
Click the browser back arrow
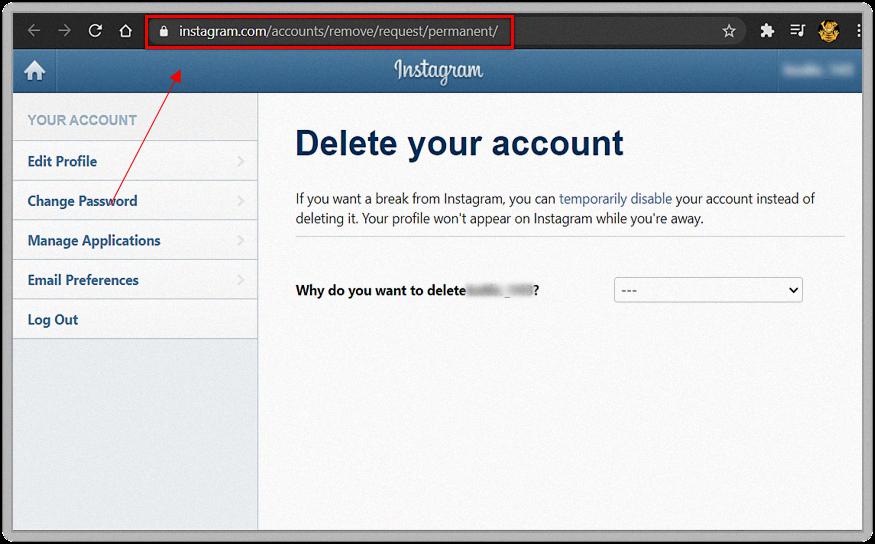pyautogui.click(x=34, y=31)
